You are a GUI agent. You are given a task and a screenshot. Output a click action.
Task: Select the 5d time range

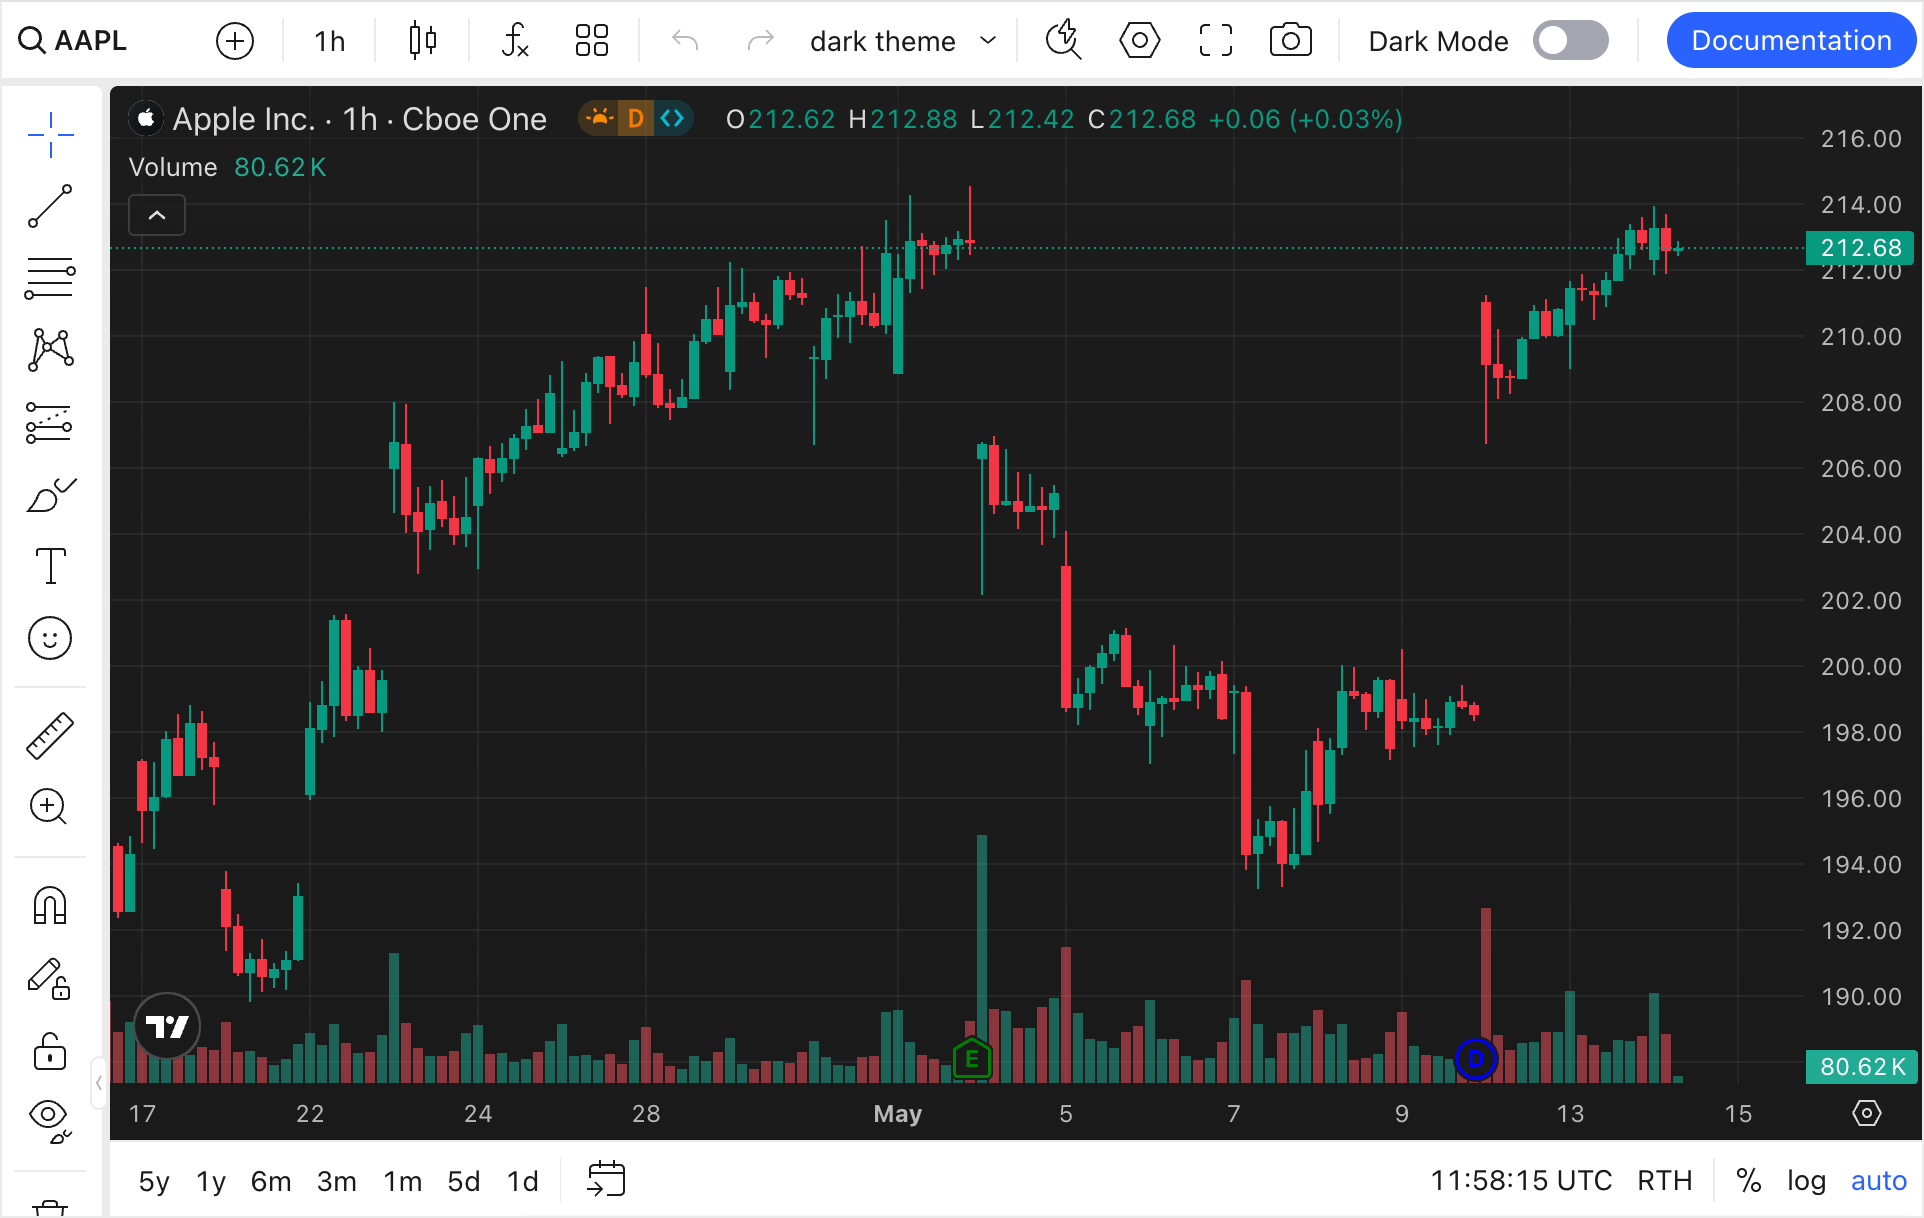tap(463, 1181)
